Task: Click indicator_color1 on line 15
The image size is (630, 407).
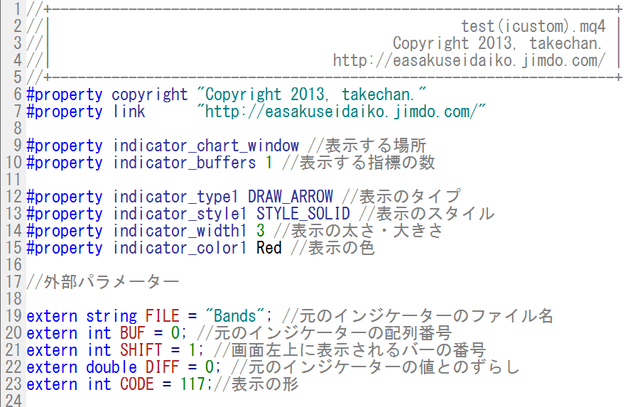Action: [180, 248]
